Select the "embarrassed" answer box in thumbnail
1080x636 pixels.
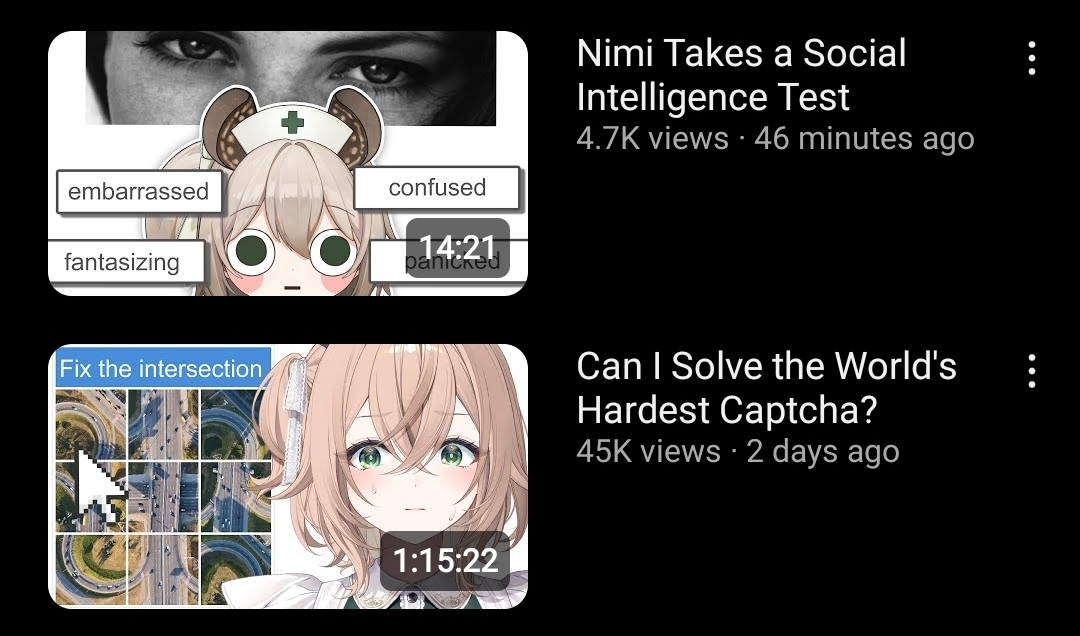pyautogui.click(x=139, y=192)
